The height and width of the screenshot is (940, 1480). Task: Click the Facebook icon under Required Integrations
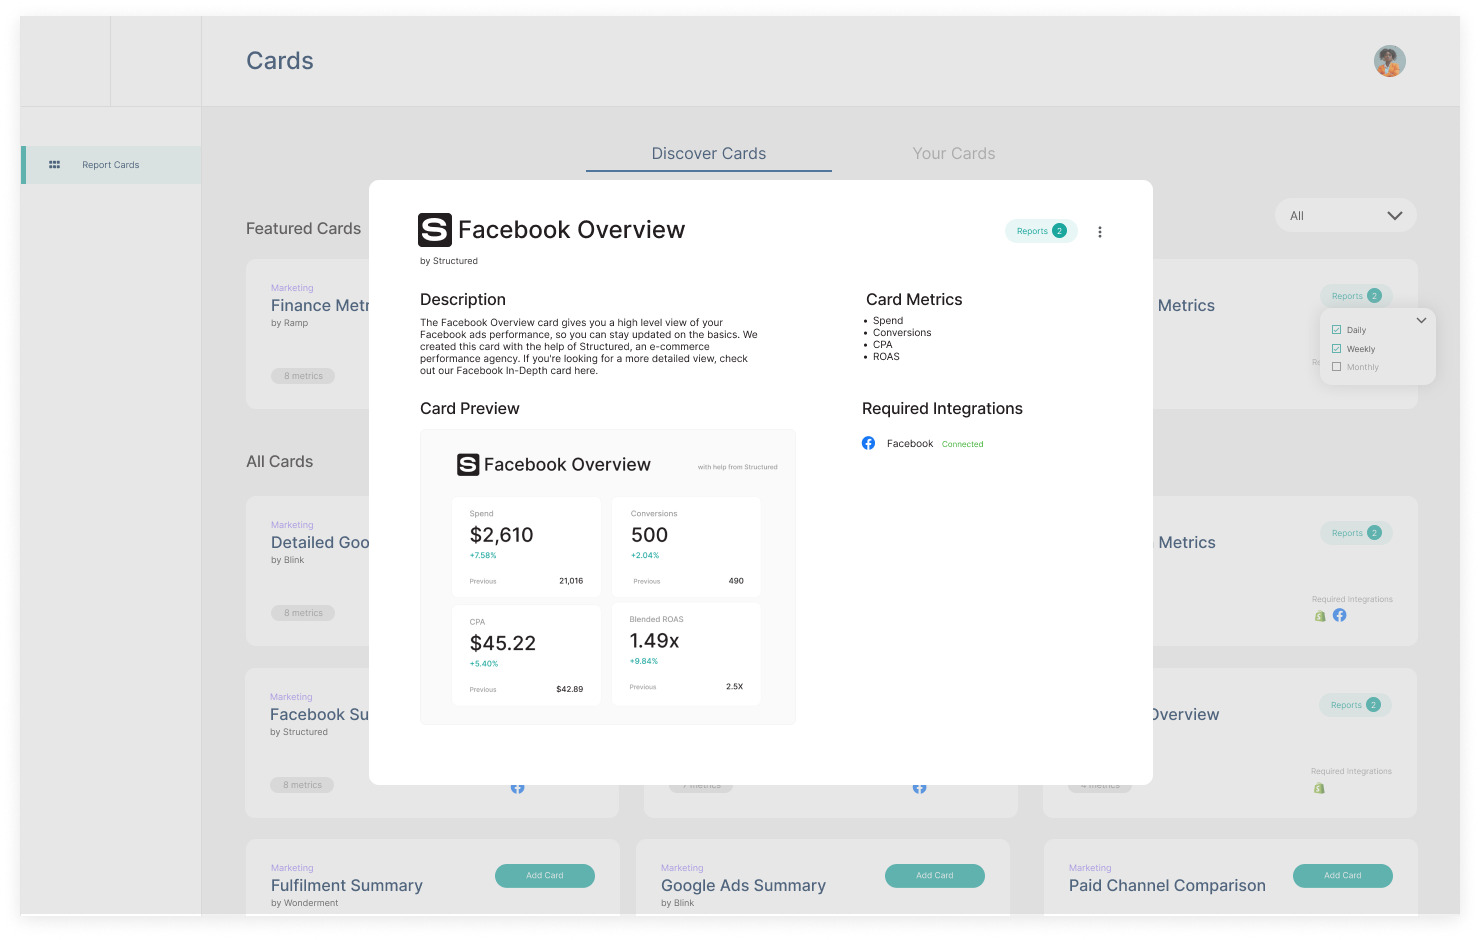tap(868, 443)
